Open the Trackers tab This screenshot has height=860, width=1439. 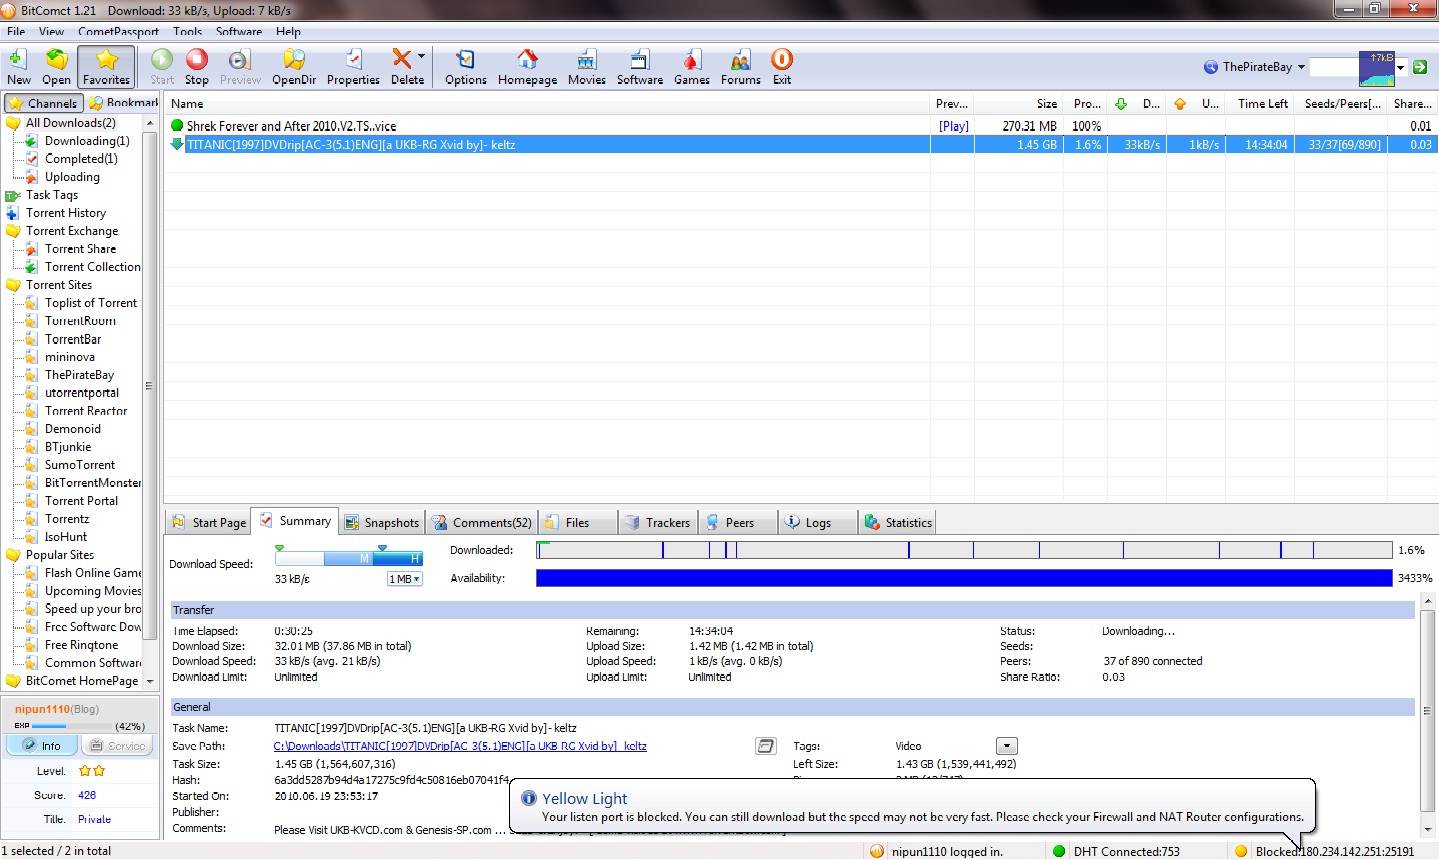(x=657, y=522)
